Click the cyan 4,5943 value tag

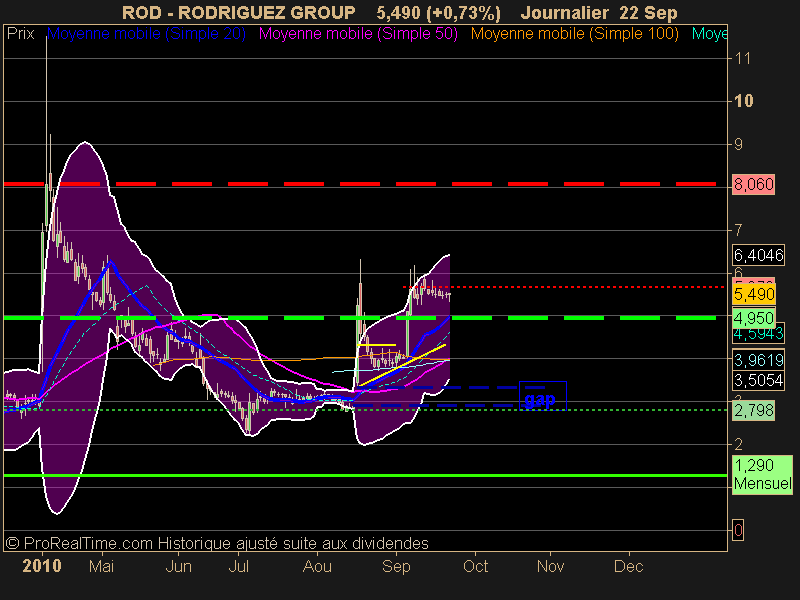point(759,335)
